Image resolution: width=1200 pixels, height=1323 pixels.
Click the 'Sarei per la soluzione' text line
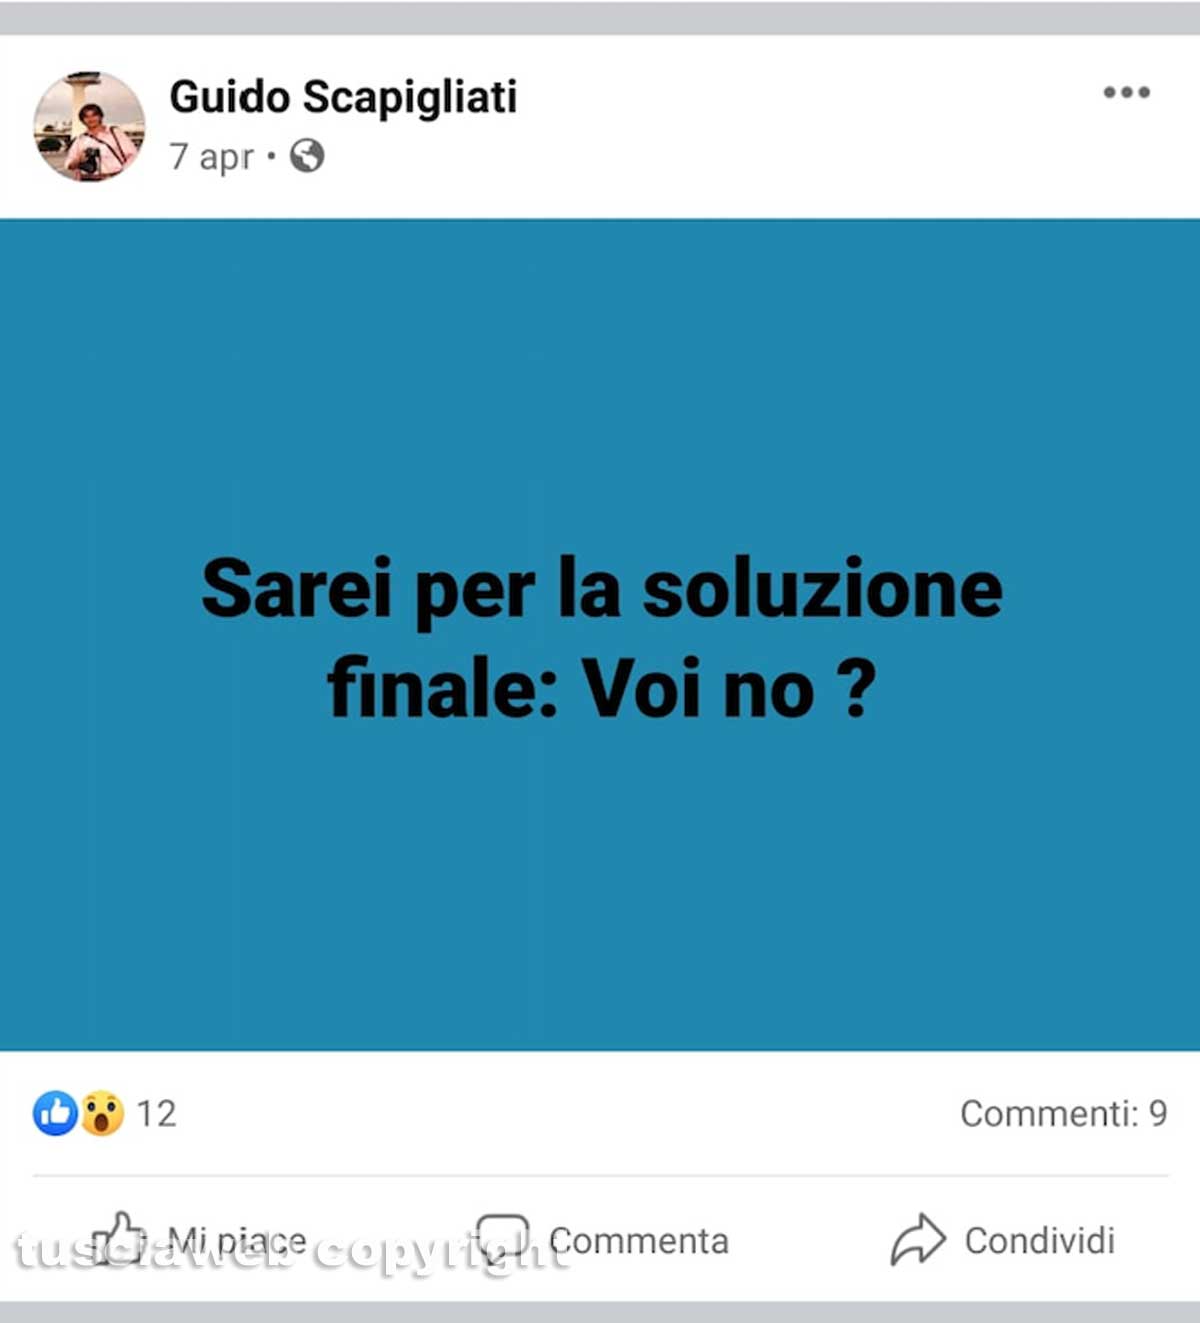click(601, 590)
